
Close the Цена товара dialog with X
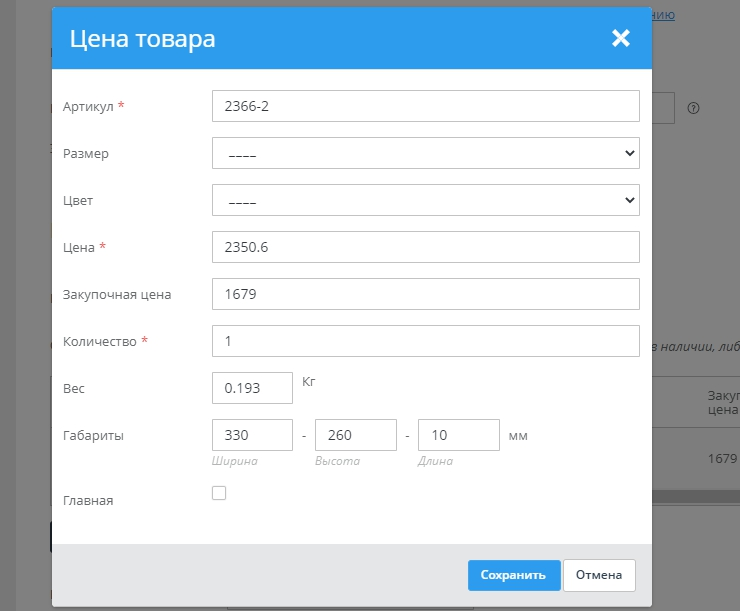pyautogui.click(x=621, y=39)
